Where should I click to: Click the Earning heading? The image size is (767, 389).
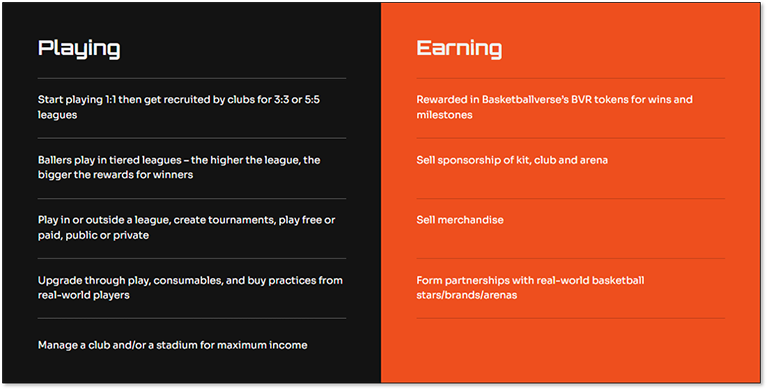pyautogui.click(x=459, y=48)
